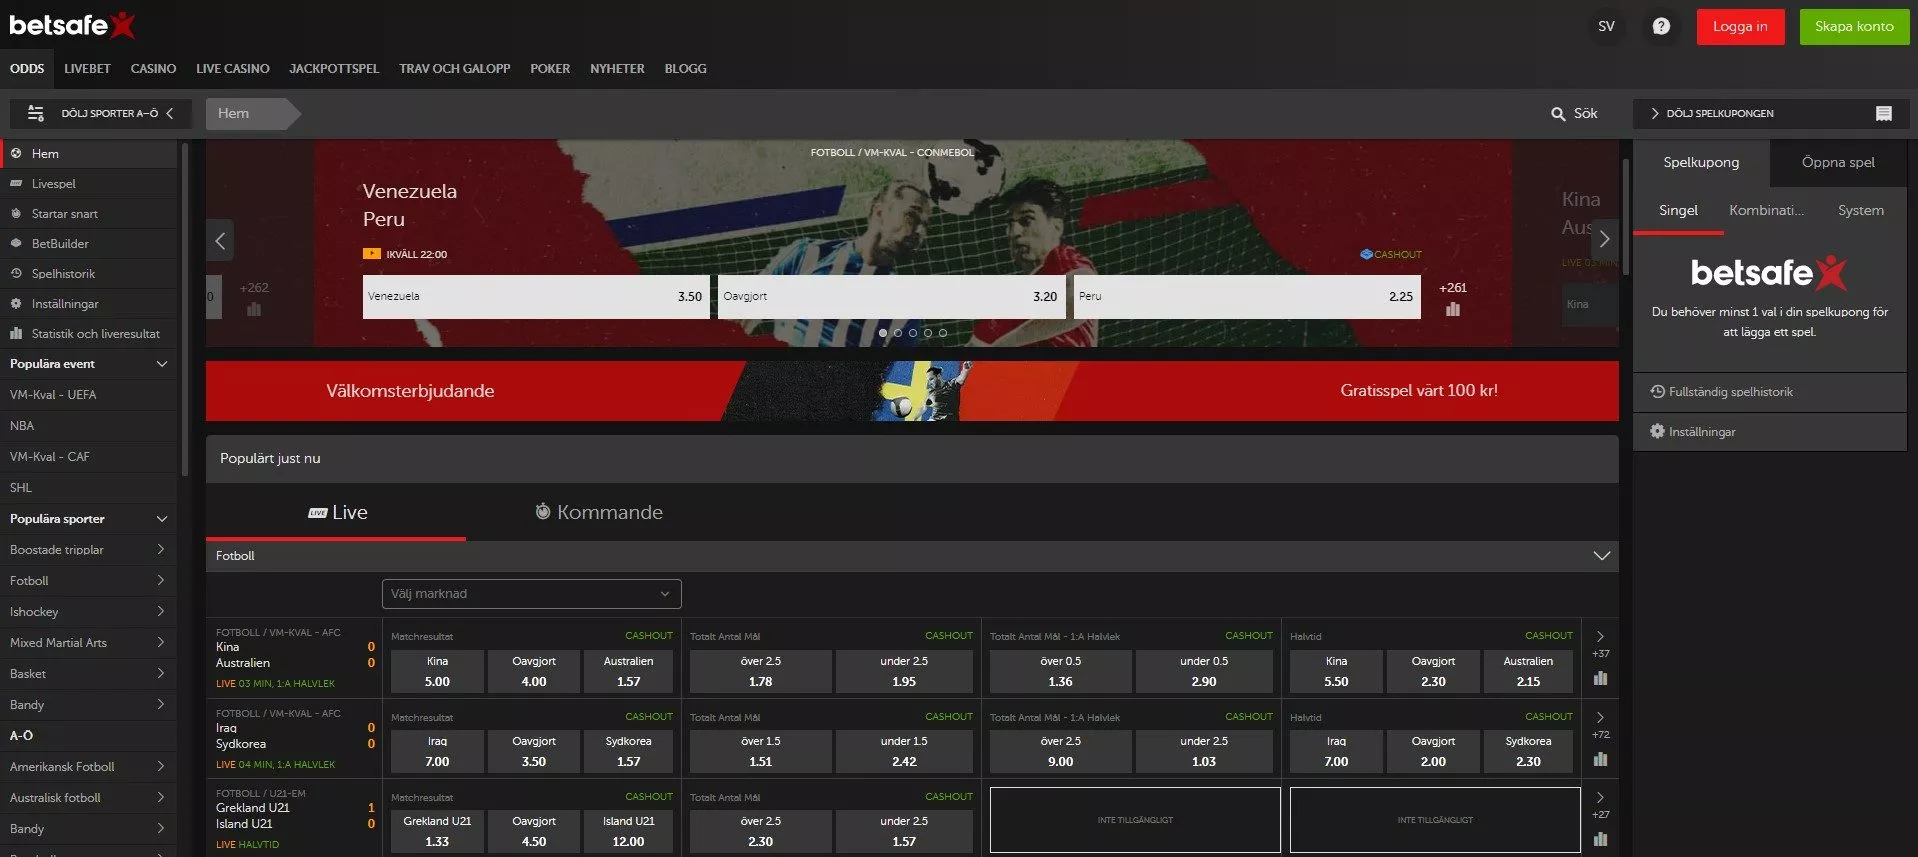Click the Betsafe logo in header

pyautogui.click(x=72, y=25)
